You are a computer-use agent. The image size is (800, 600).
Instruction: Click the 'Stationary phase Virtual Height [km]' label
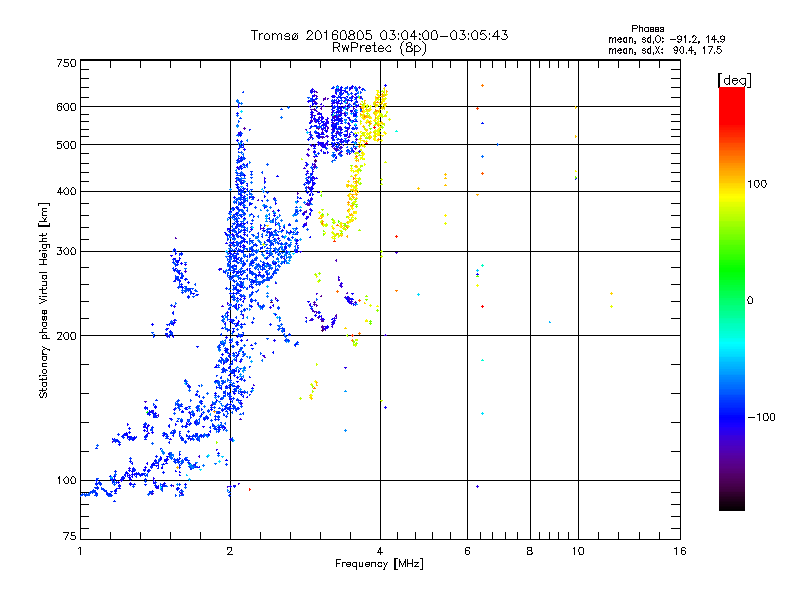tap(44, 300)
